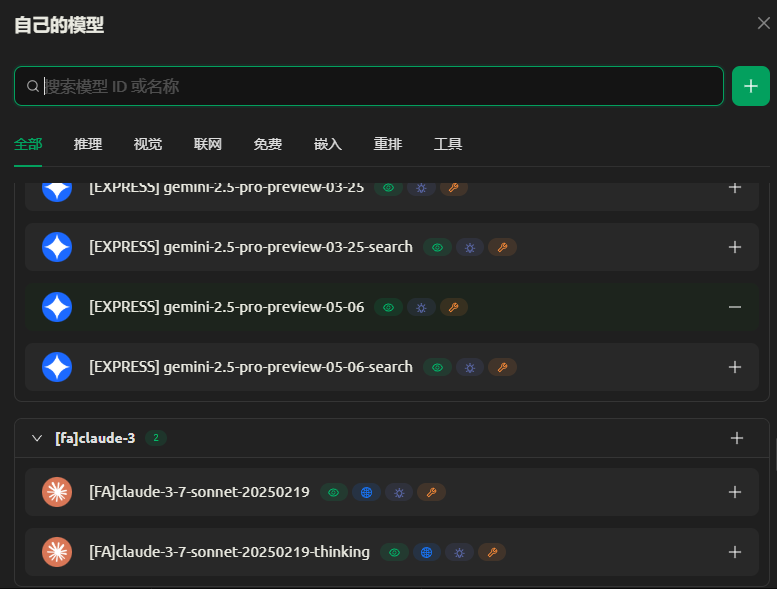This screenshot has height=589, width=777.
Task: Switch to the 视觉 tab
Action: click(148, 144)
